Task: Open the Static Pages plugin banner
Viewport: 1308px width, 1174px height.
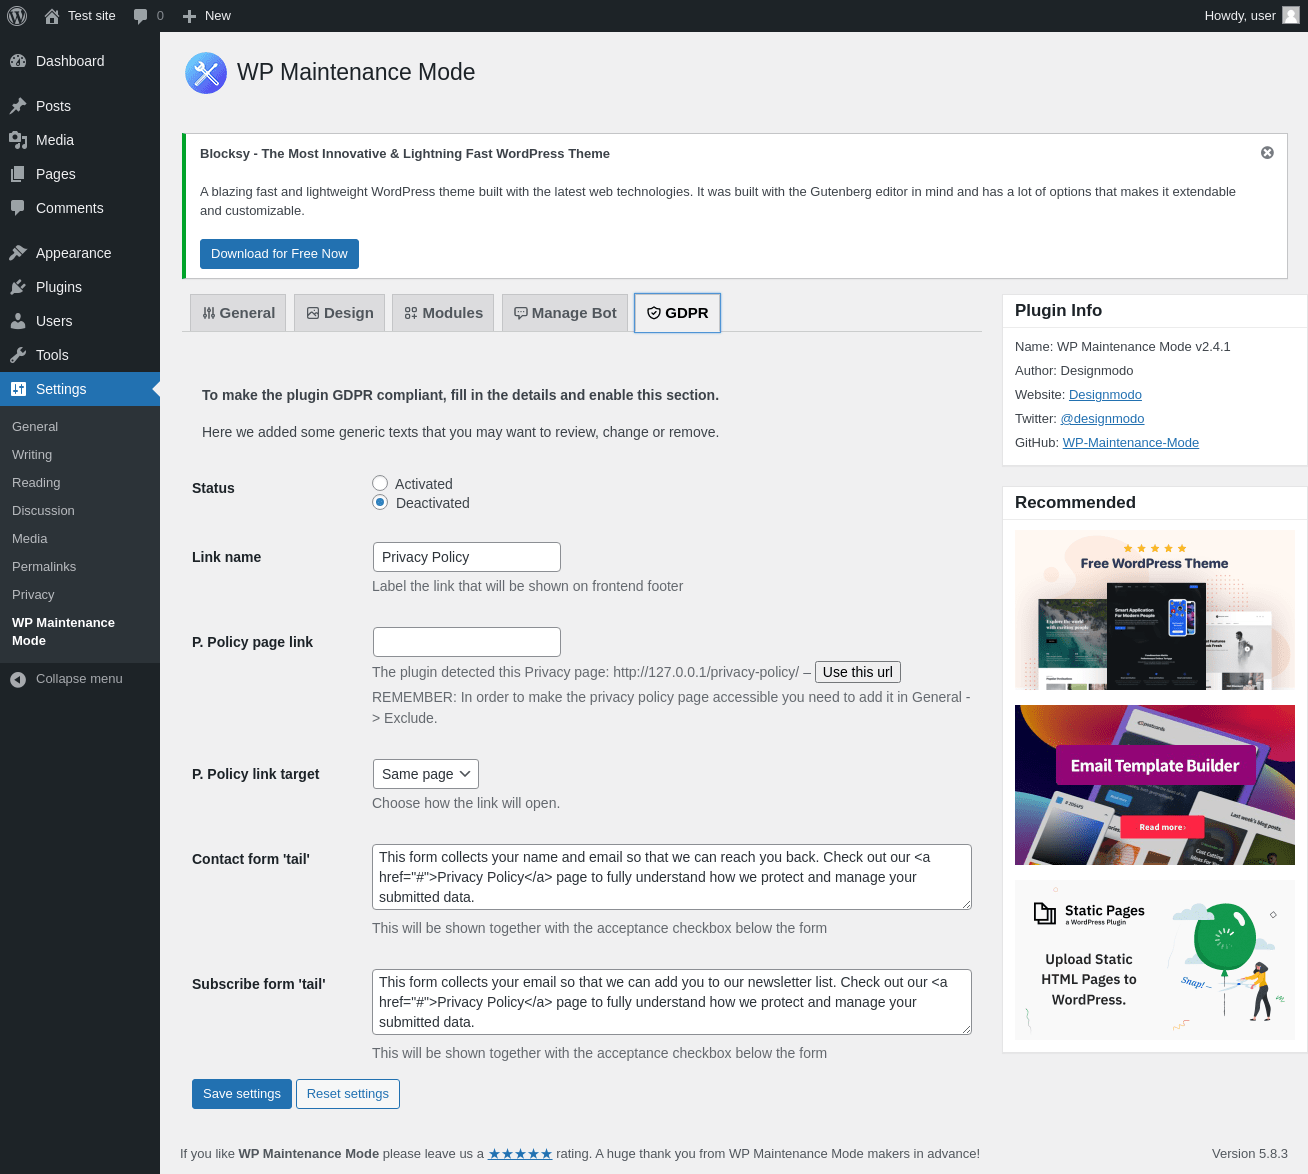Action: coord(1155,960)
